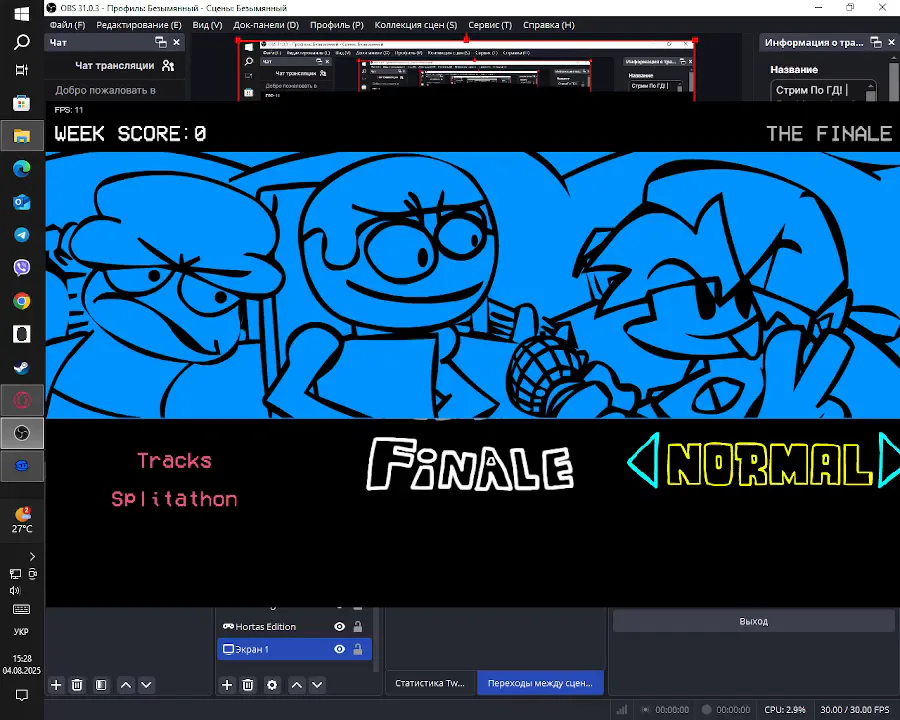
Task: Open Task View from taskbar
Action: point(22,69)
